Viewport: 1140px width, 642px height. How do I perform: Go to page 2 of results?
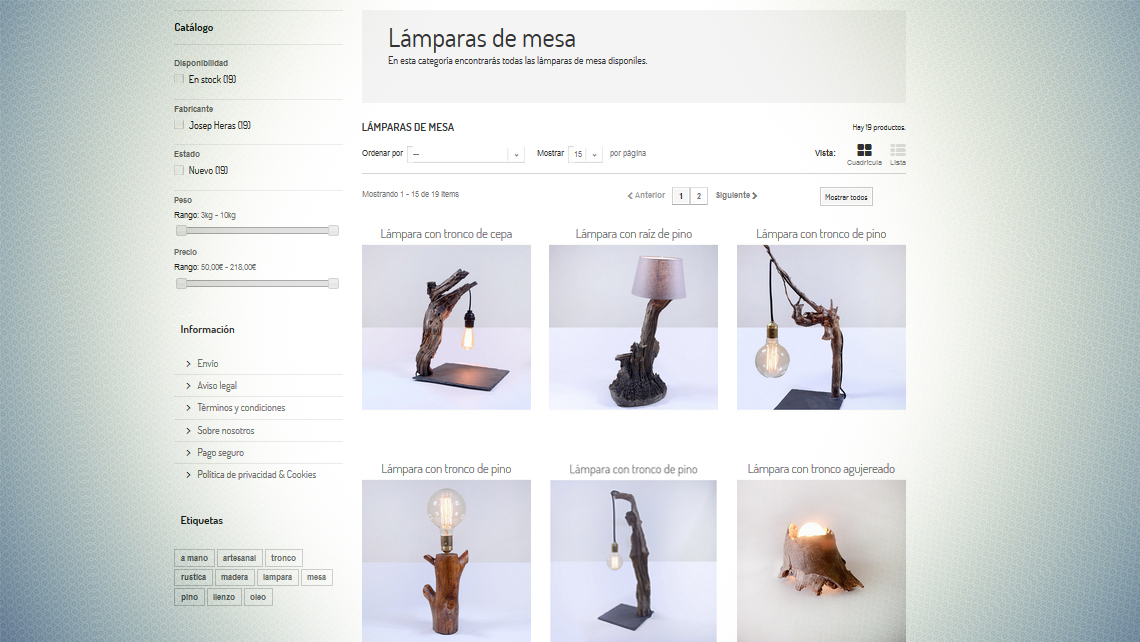699,195
